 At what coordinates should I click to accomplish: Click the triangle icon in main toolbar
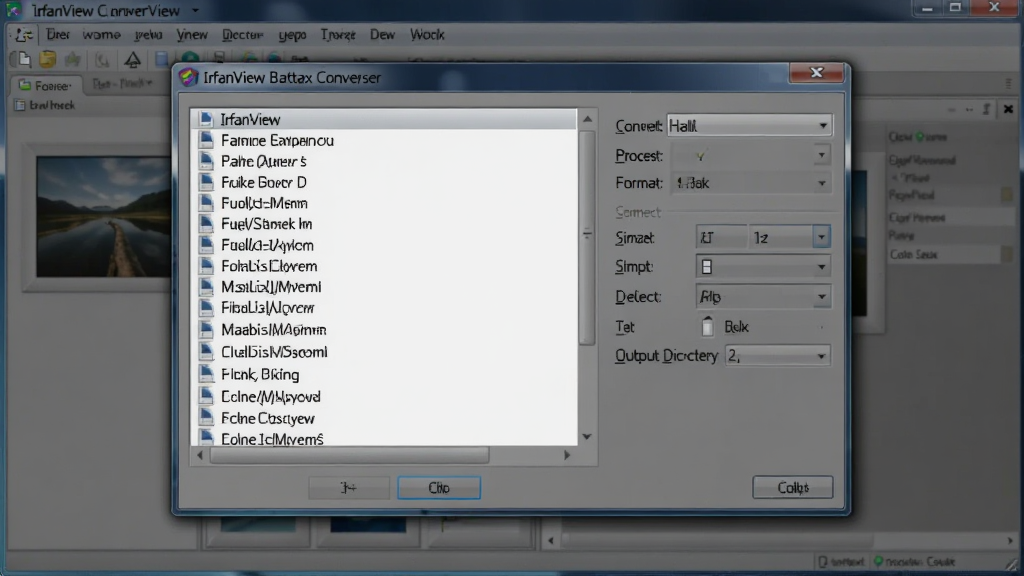(133, 60)
